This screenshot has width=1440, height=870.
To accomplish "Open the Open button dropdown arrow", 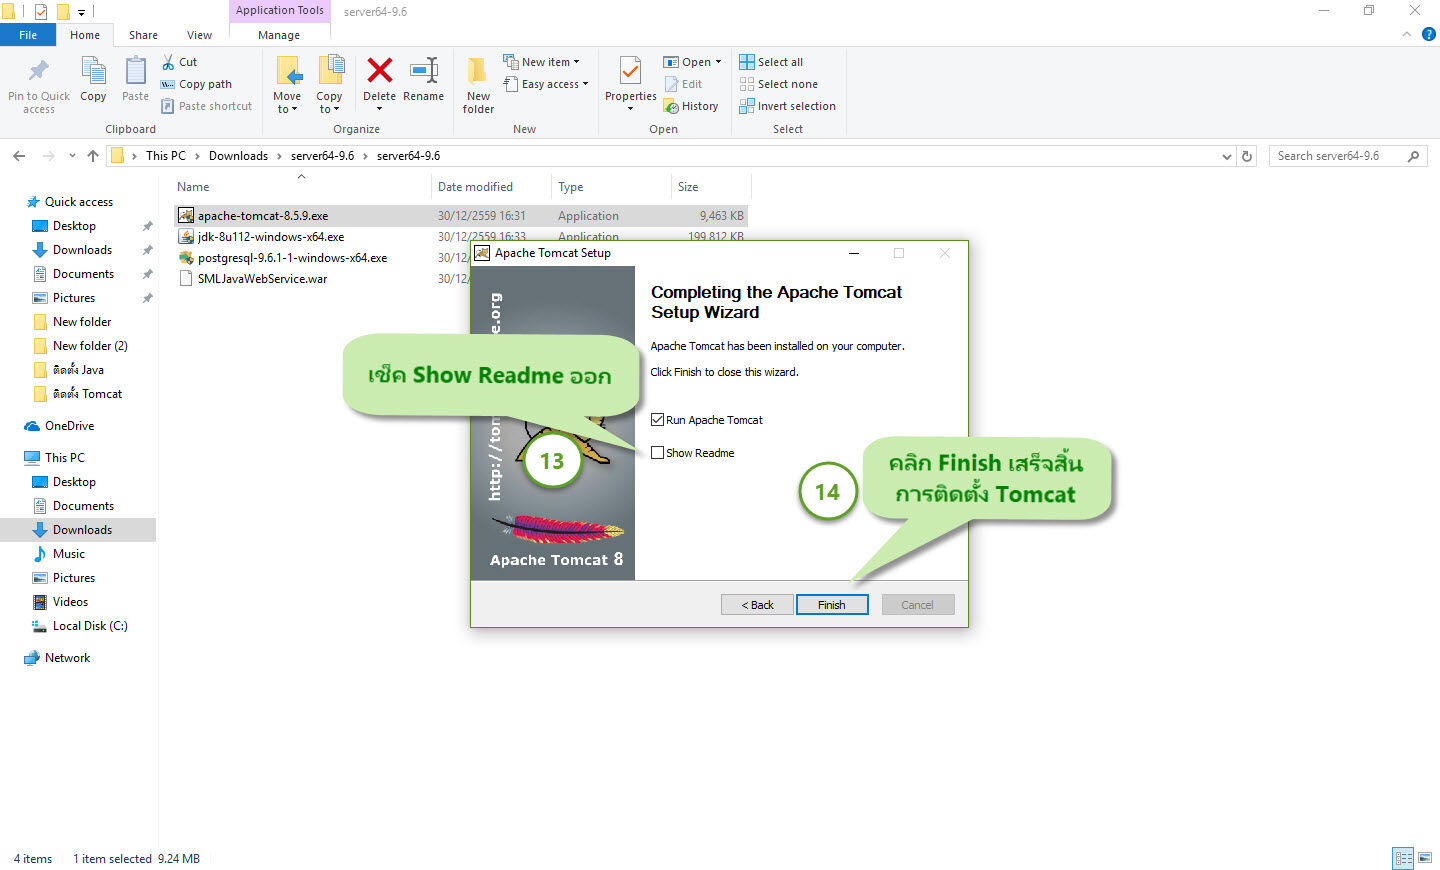I will pos(718,62).
